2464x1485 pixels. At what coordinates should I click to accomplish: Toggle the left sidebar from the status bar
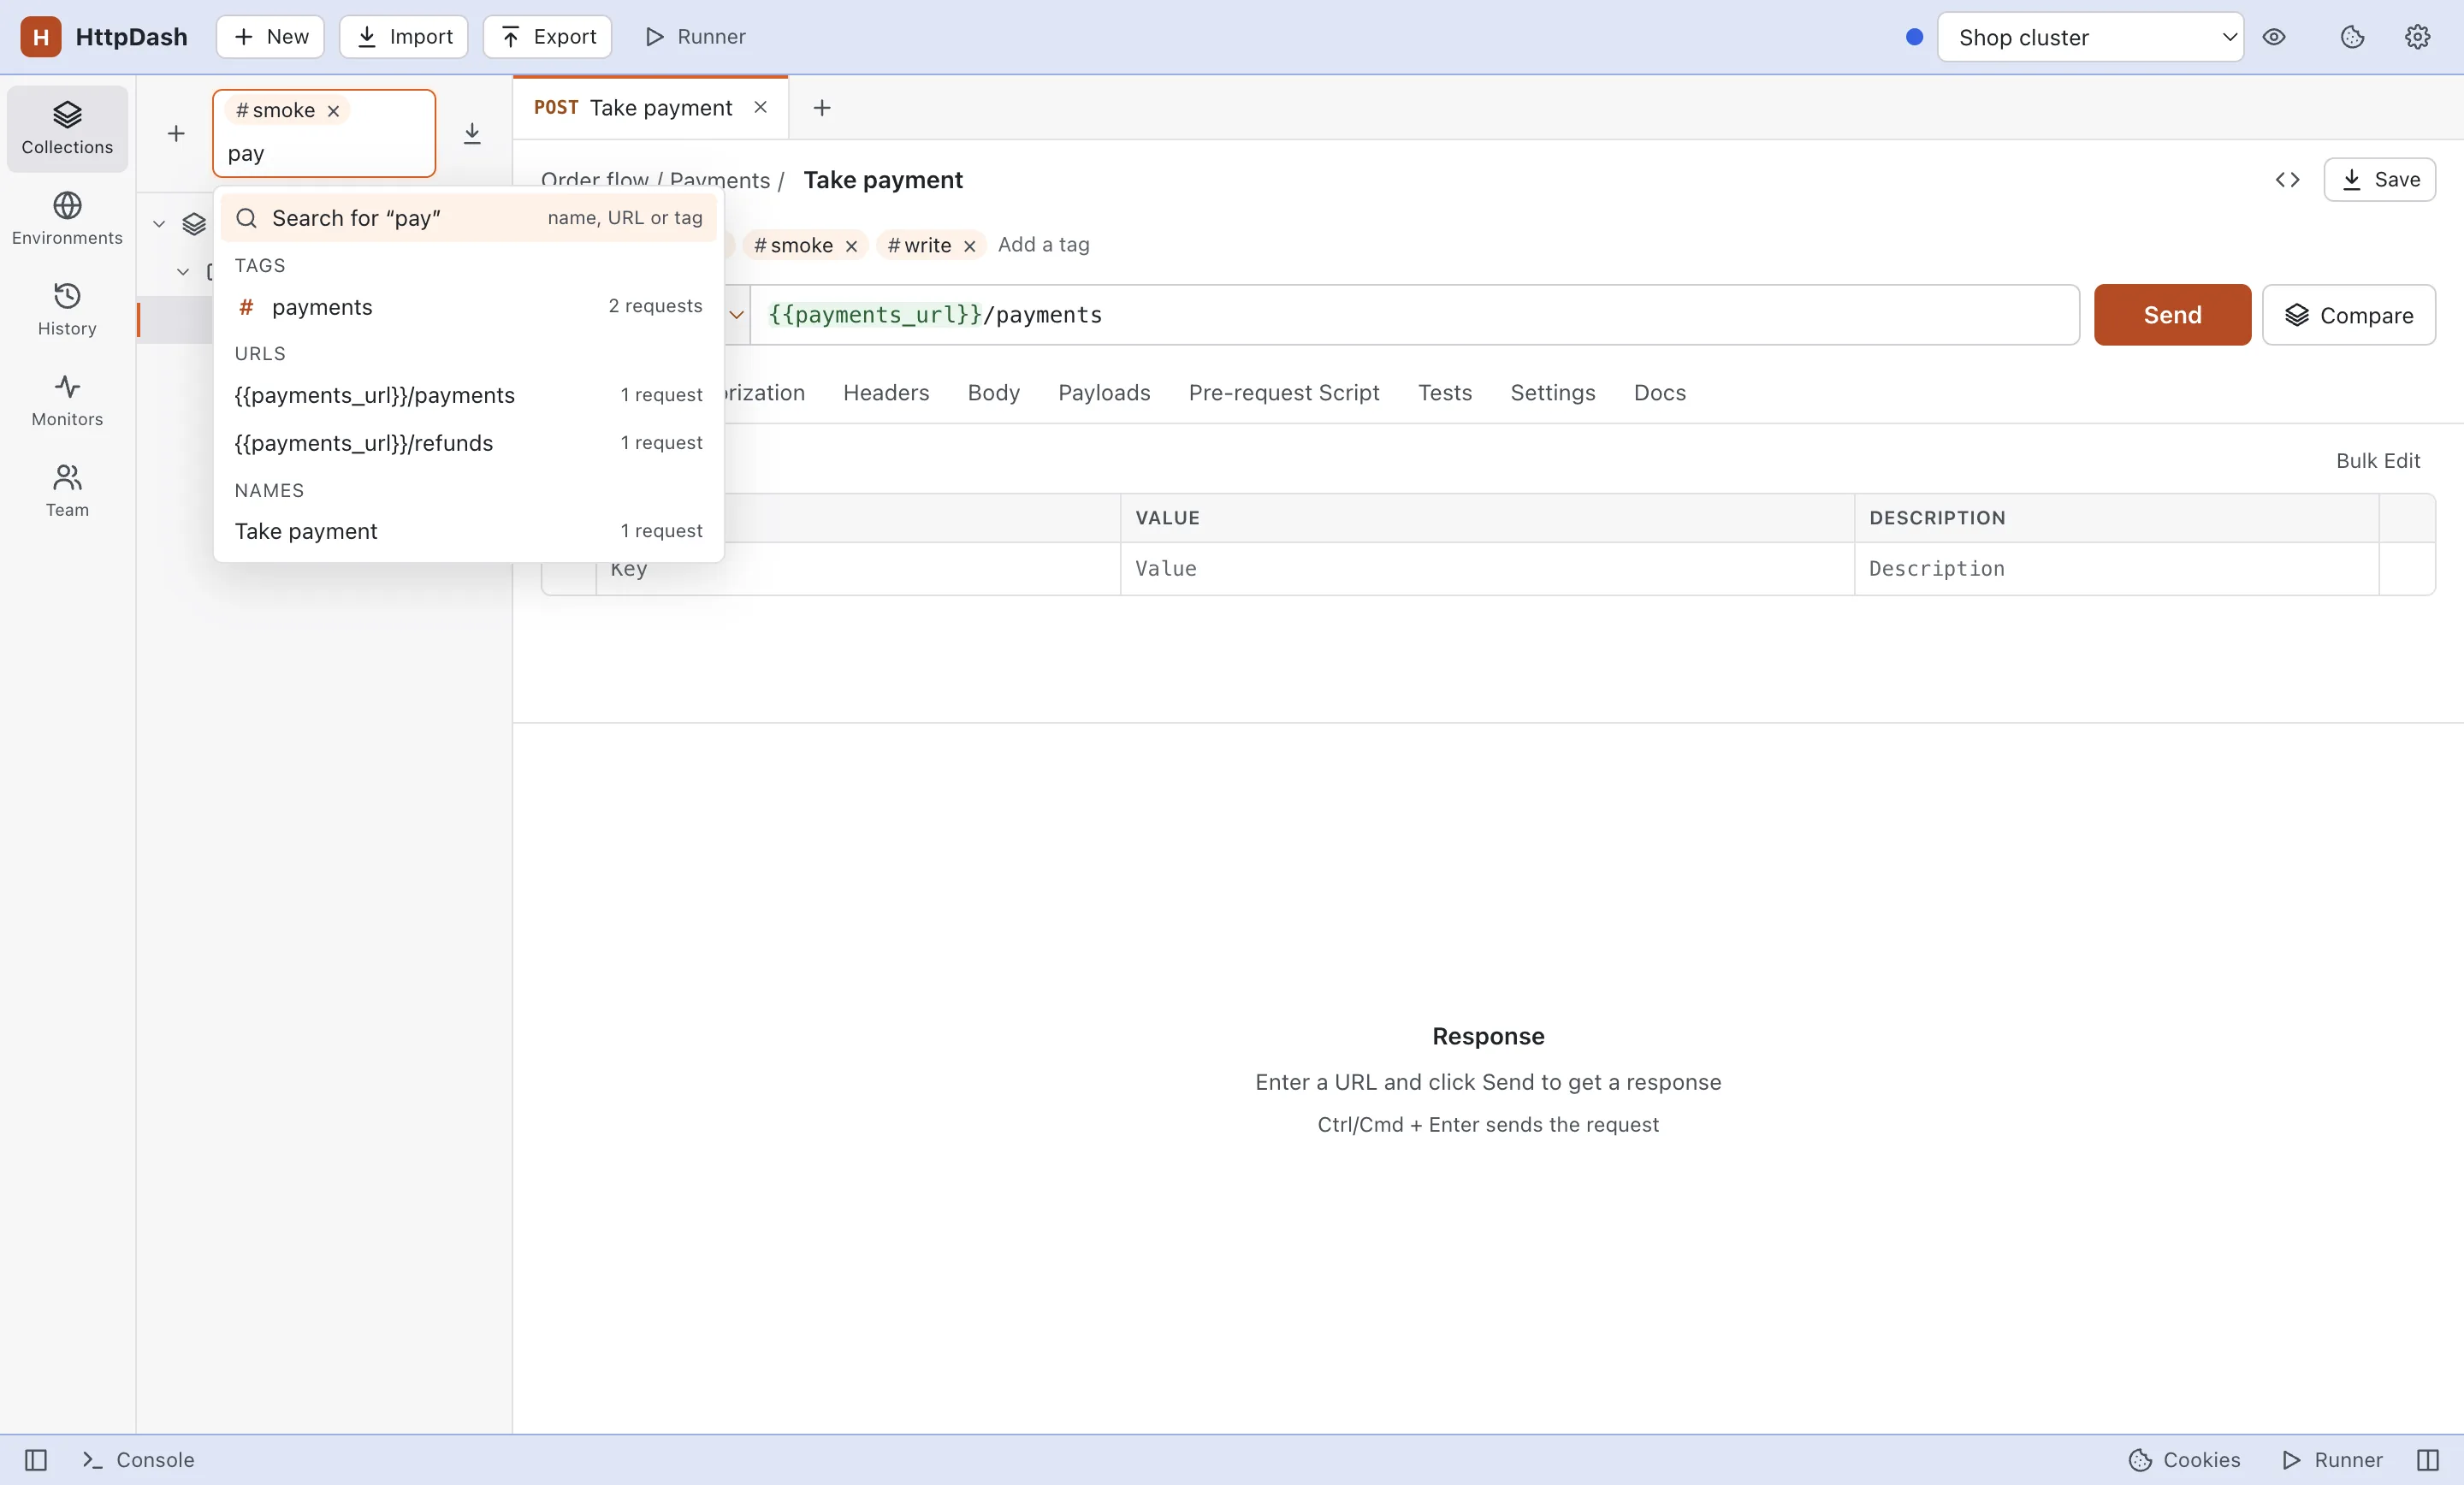36,1460
